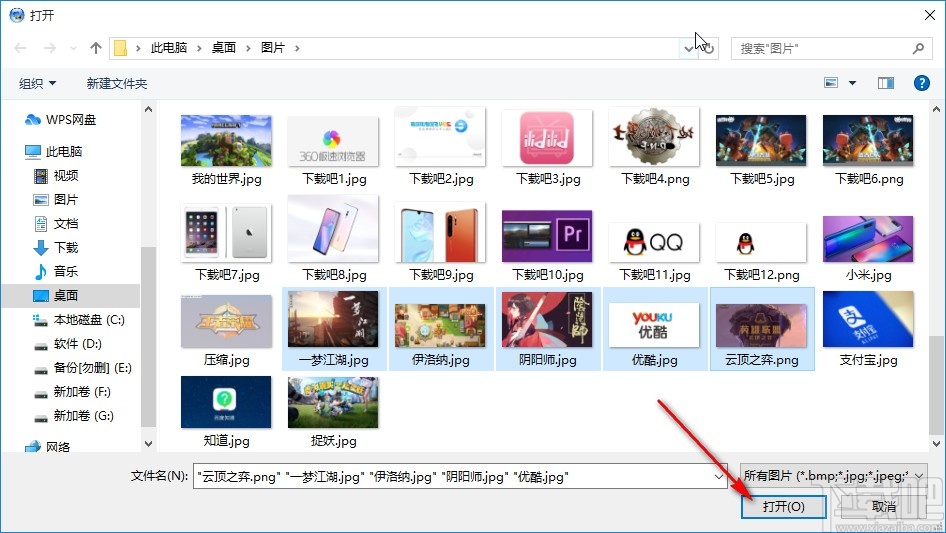946x533 pixels.
Task: Click the 取消 cancel button
Action: (x=884, y=506)
